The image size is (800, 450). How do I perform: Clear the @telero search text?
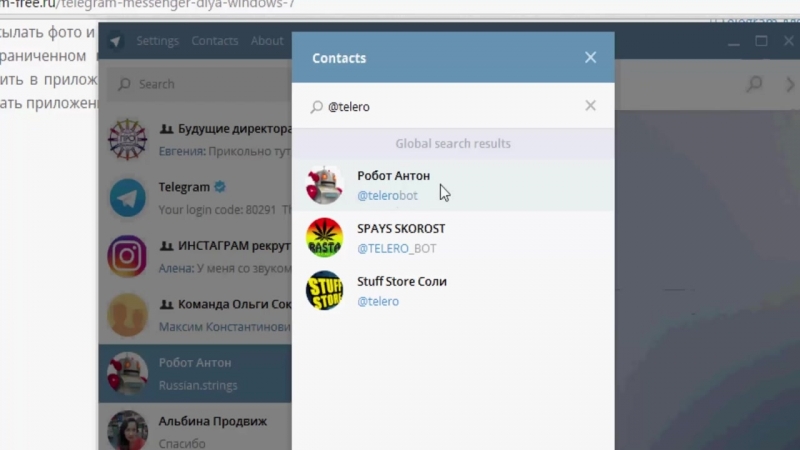(590, 106)
